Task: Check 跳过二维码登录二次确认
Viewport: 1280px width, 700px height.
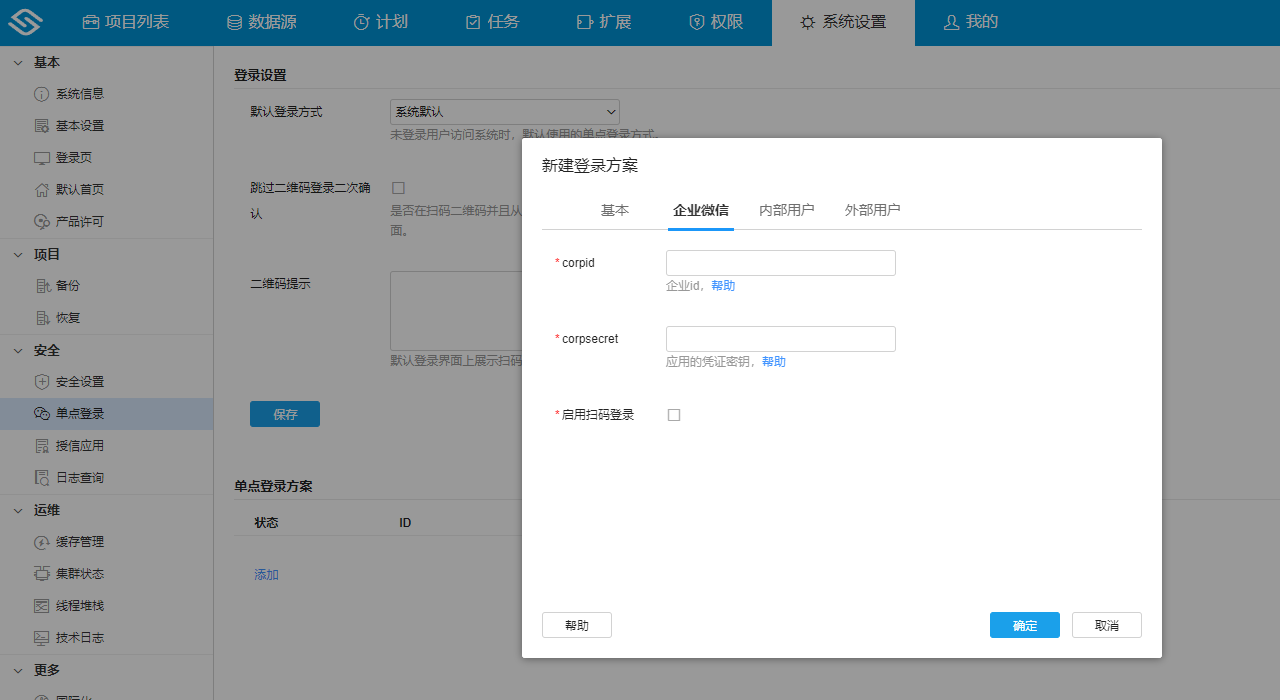Action: pos(397,187)
